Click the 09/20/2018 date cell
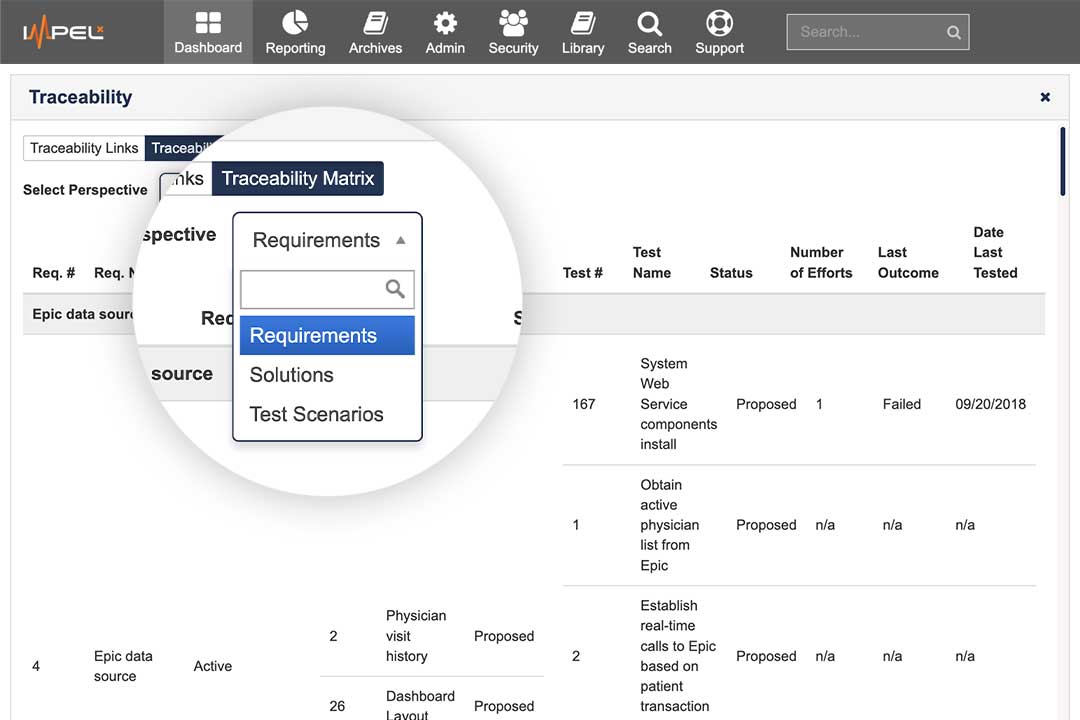Image resolution: width=1080 pixels, height=720 pixels. pos(990,404)
